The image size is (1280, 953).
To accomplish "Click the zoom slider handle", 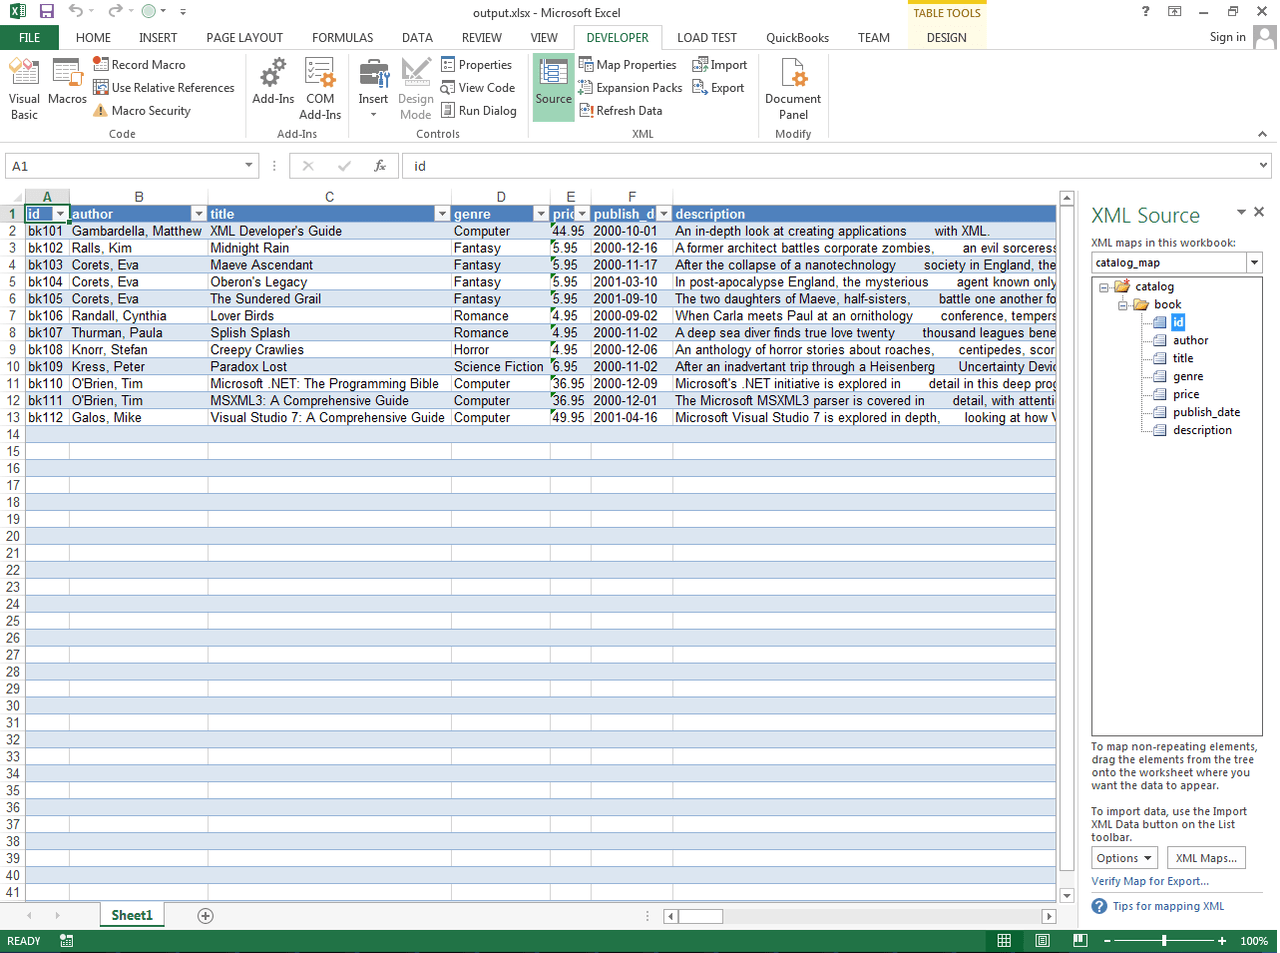I will 1164,941.
